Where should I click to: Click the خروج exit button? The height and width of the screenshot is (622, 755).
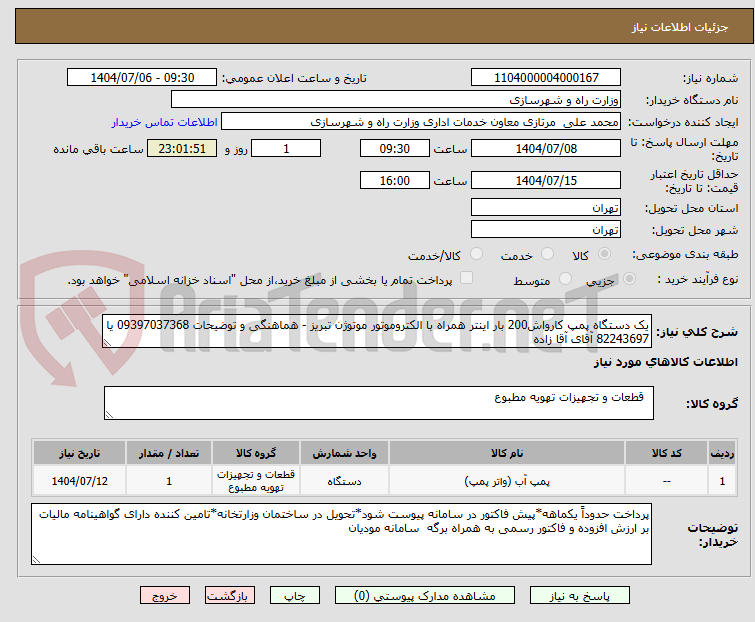click(x=165, y=595)
